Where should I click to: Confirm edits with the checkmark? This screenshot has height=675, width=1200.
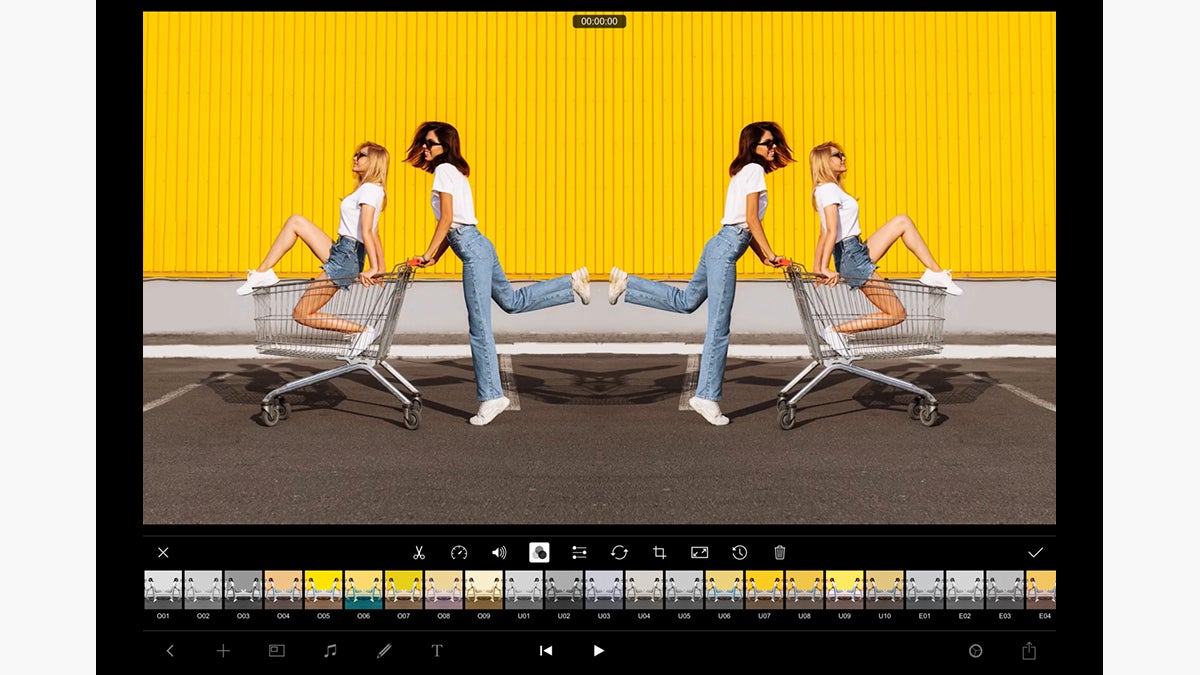pos(1037,551)
